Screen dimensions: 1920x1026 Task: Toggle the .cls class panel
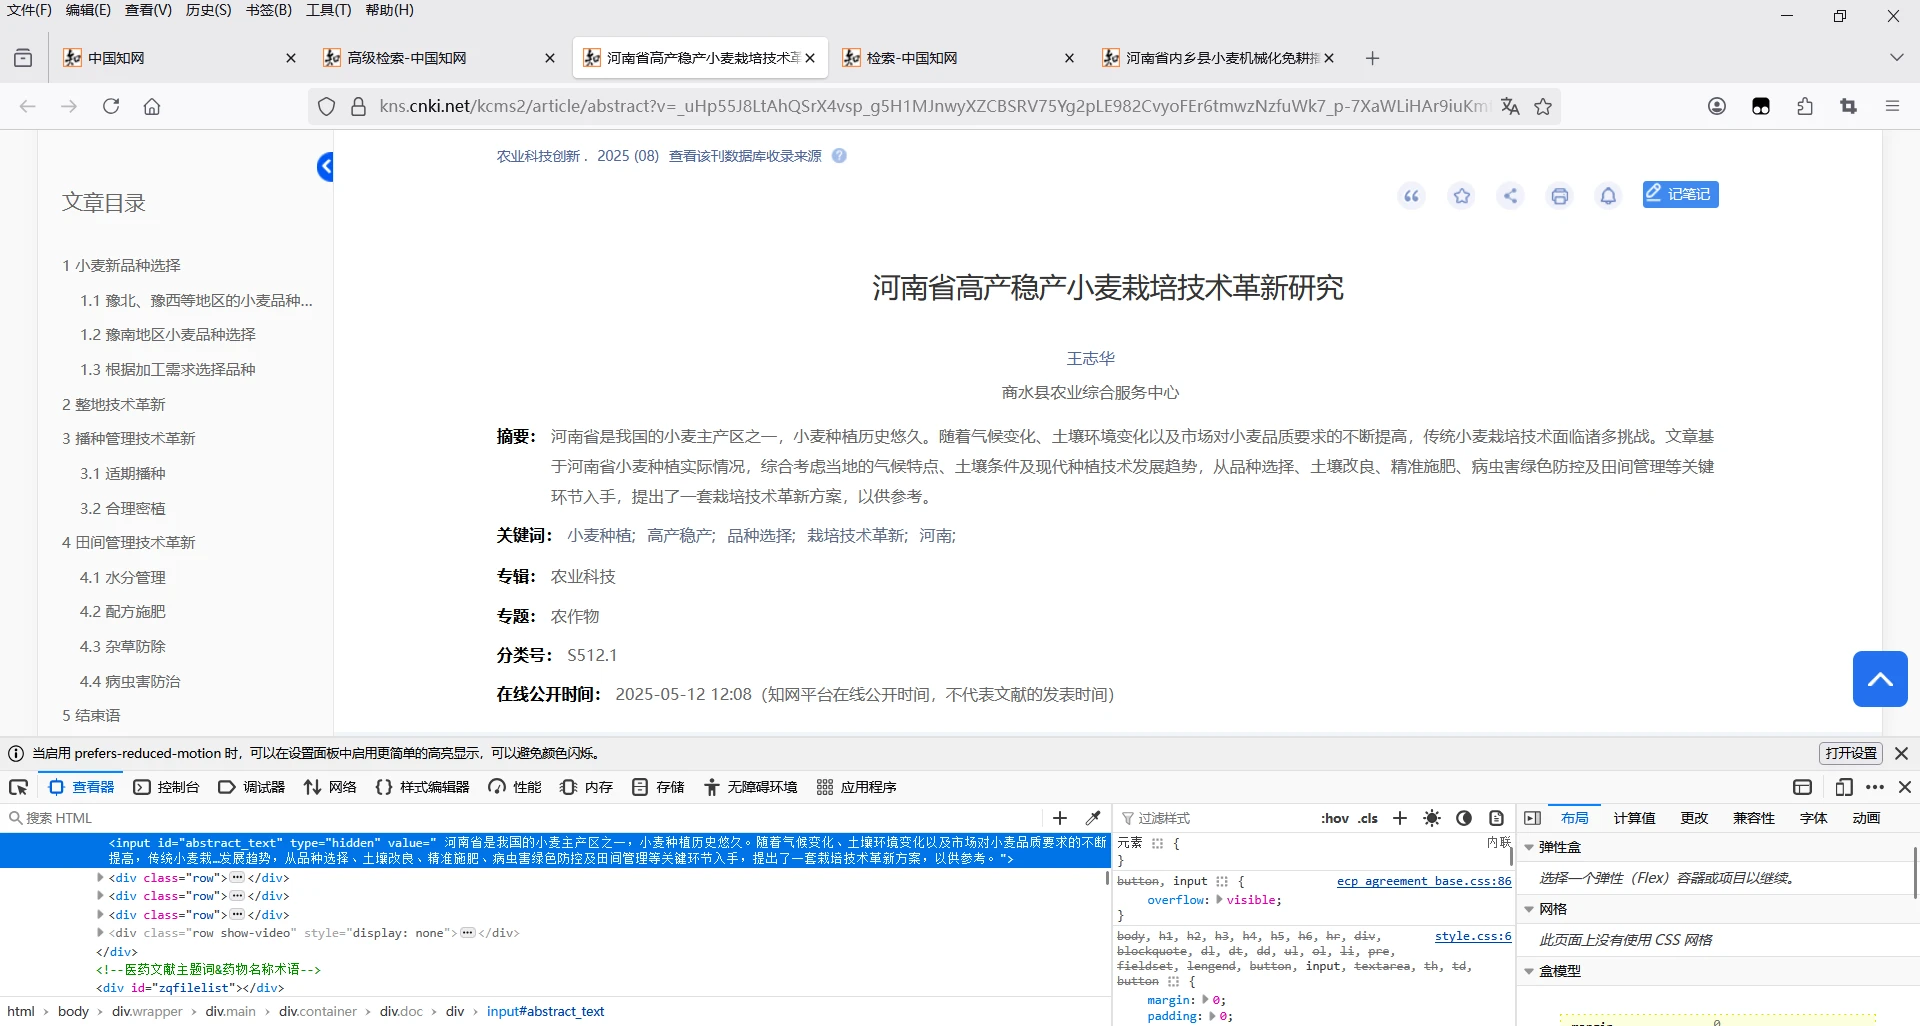click(1368, 818)
